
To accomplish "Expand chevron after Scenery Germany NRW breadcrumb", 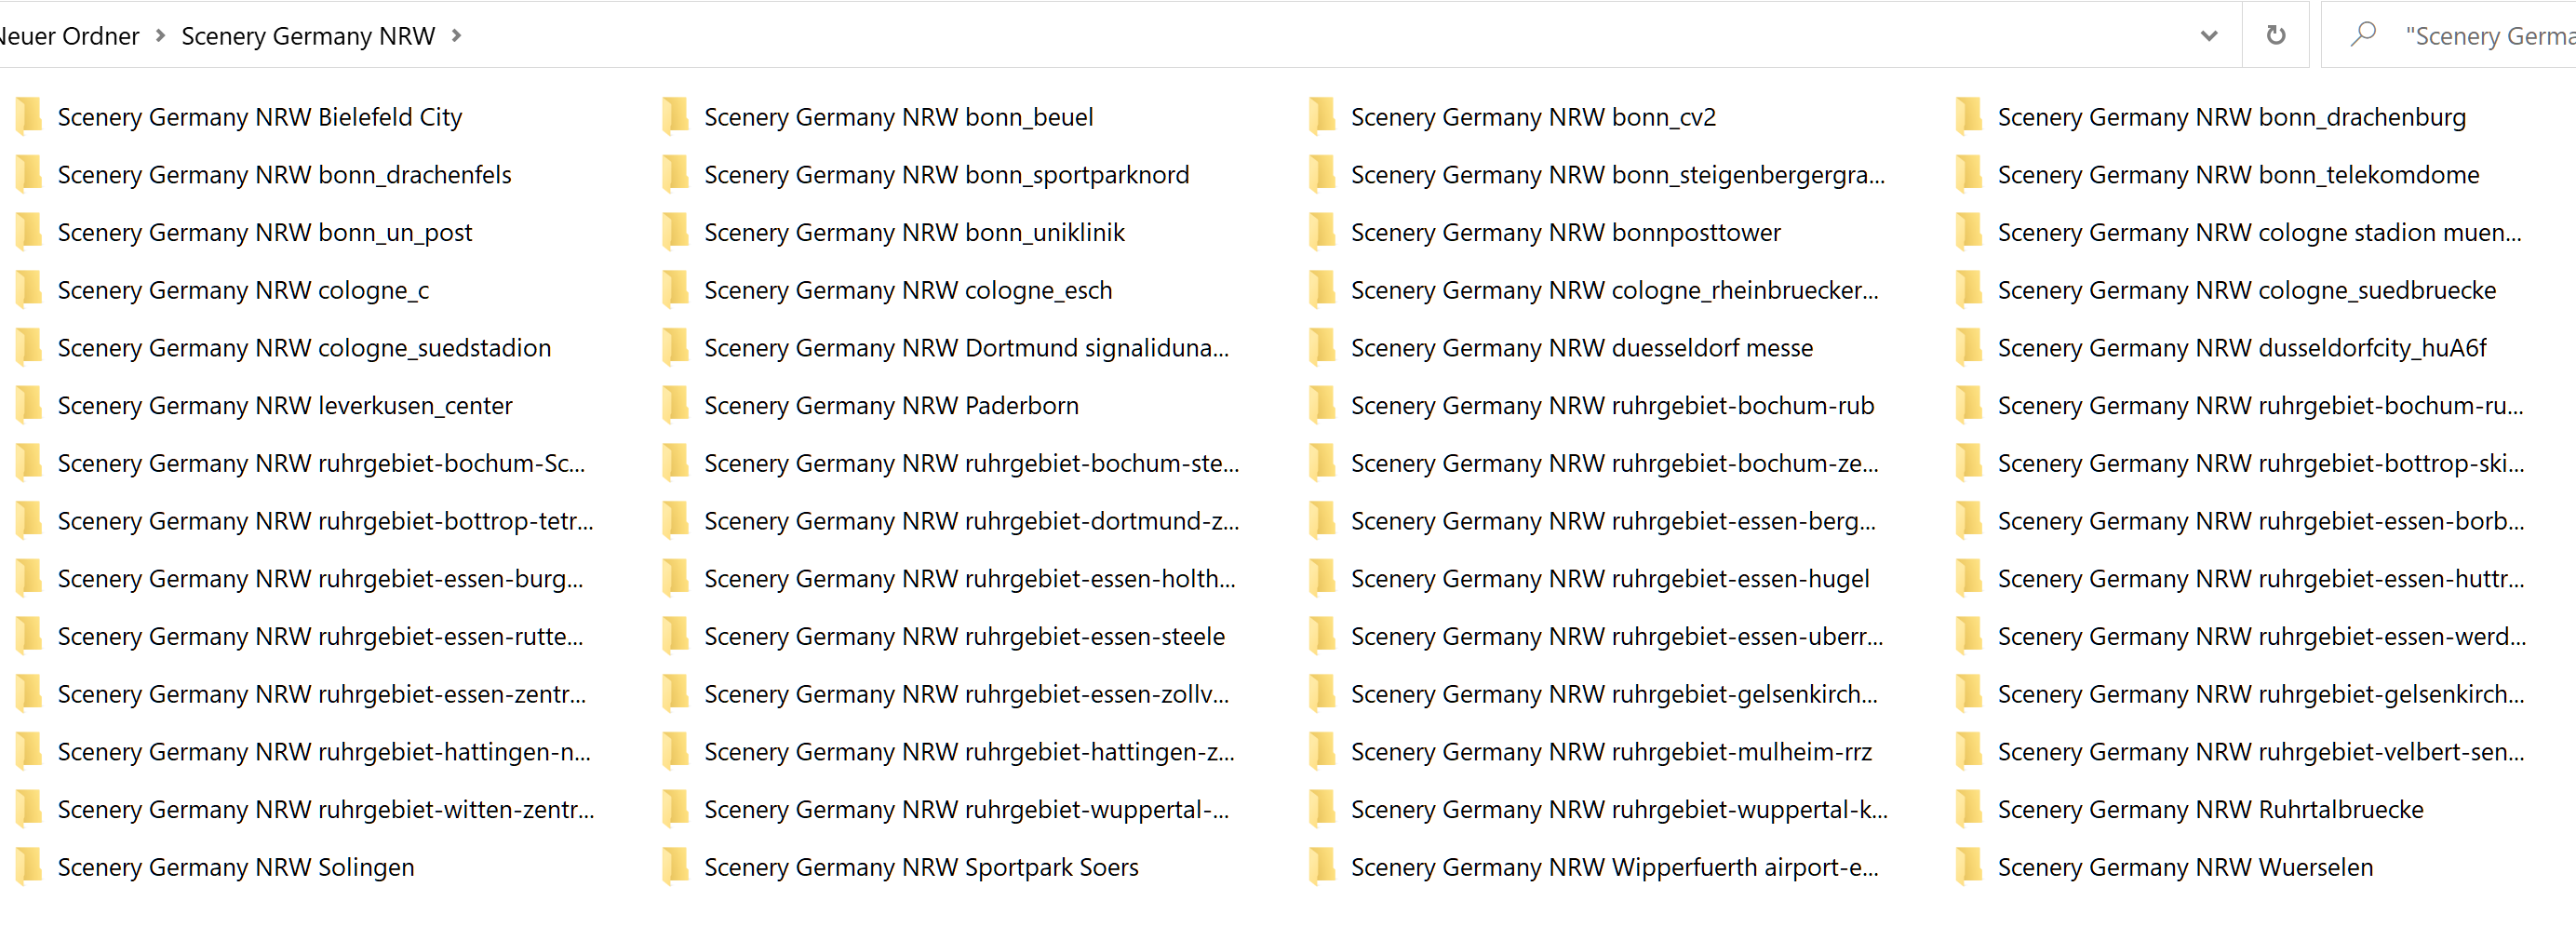I will point(457,36).
